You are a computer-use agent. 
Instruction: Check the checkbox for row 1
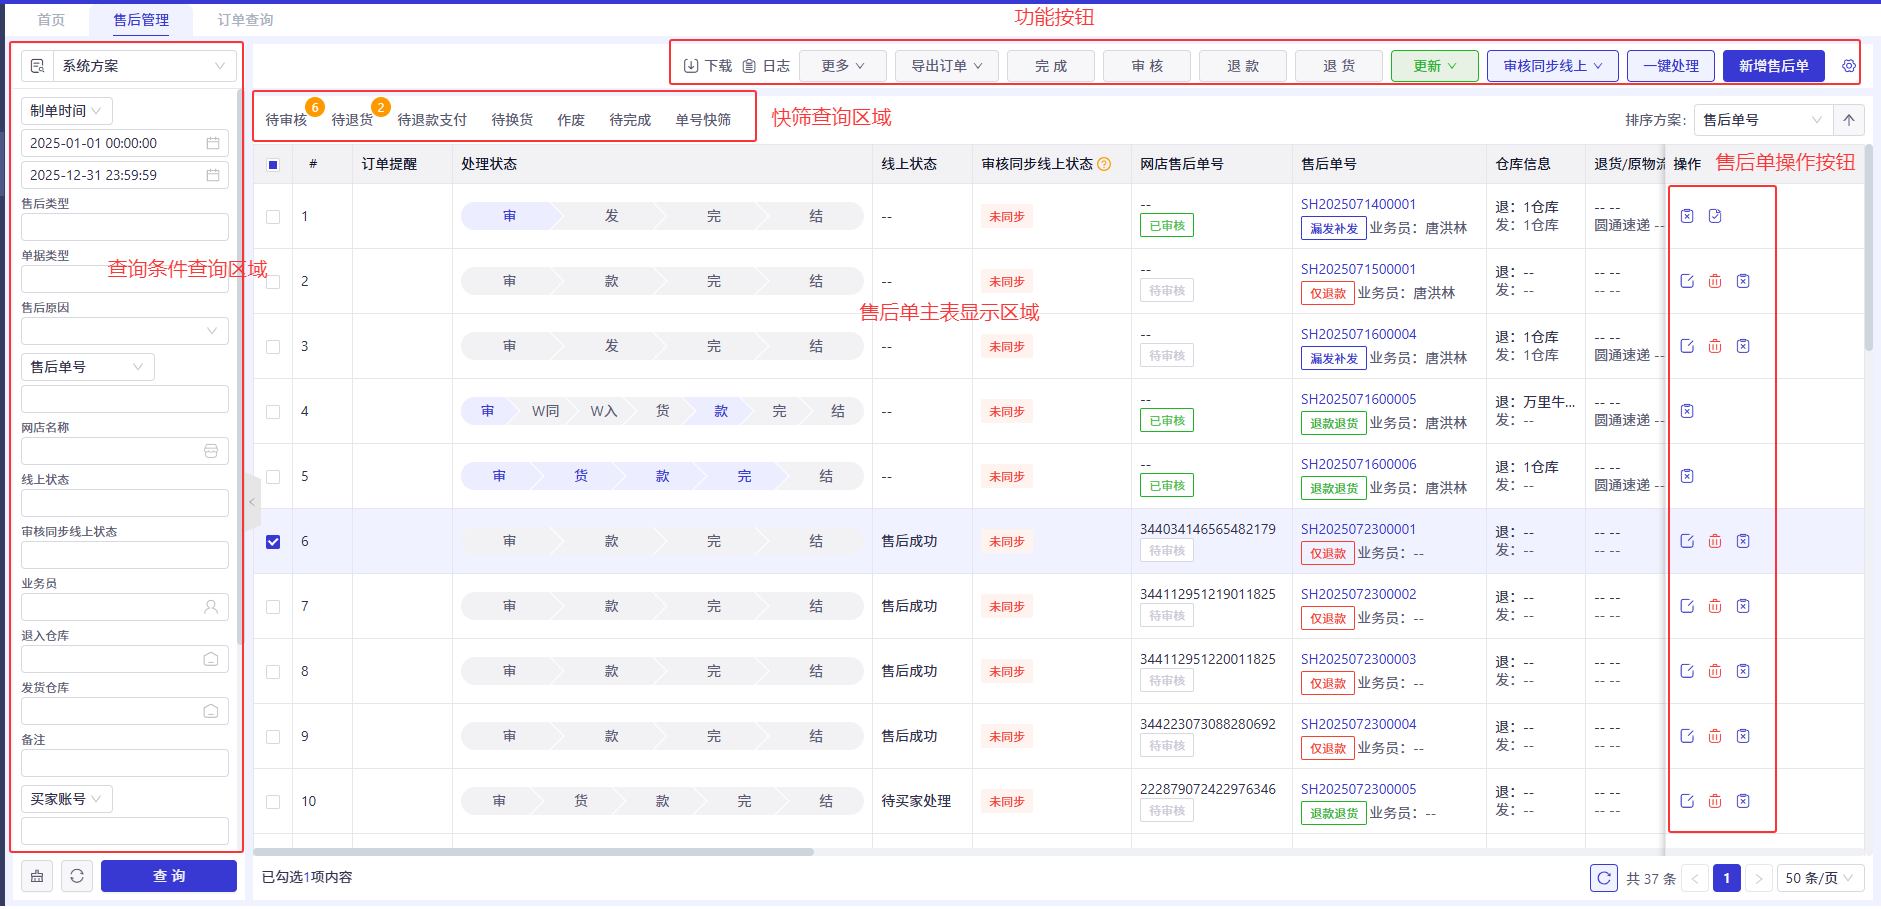pos(273,217)
